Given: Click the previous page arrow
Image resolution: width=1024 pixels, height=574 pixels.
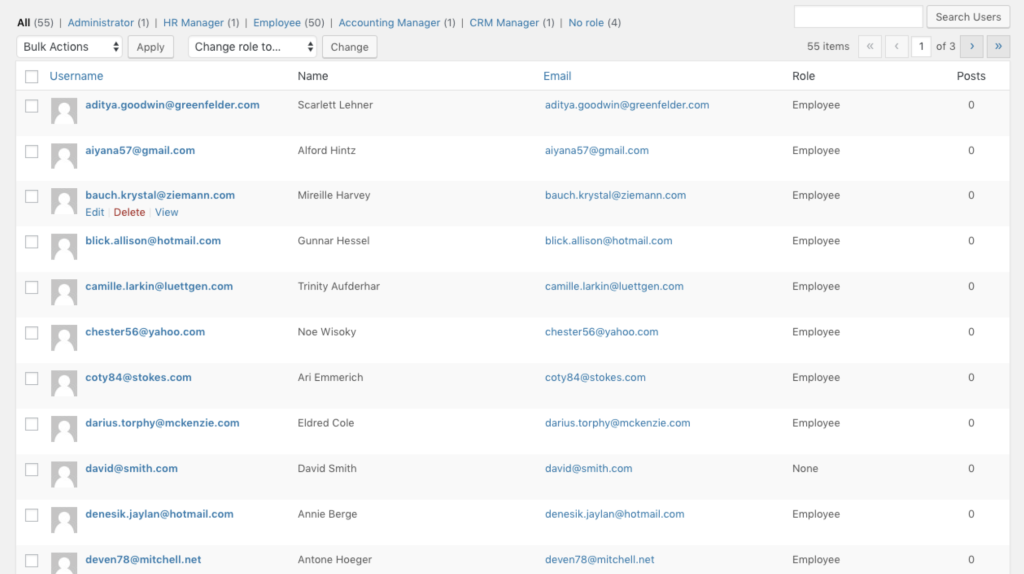Looking at the screenshot, I should [897, 46].
